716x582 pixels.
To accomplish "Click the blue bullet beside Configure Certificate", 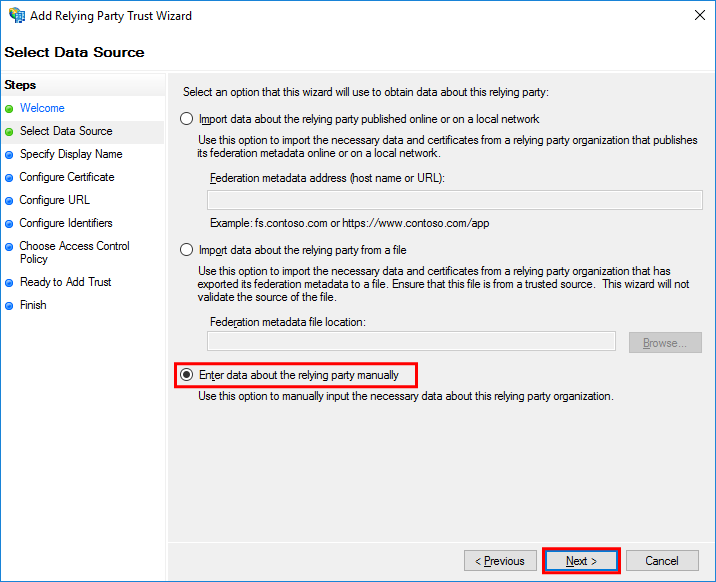I will point(9,178).
